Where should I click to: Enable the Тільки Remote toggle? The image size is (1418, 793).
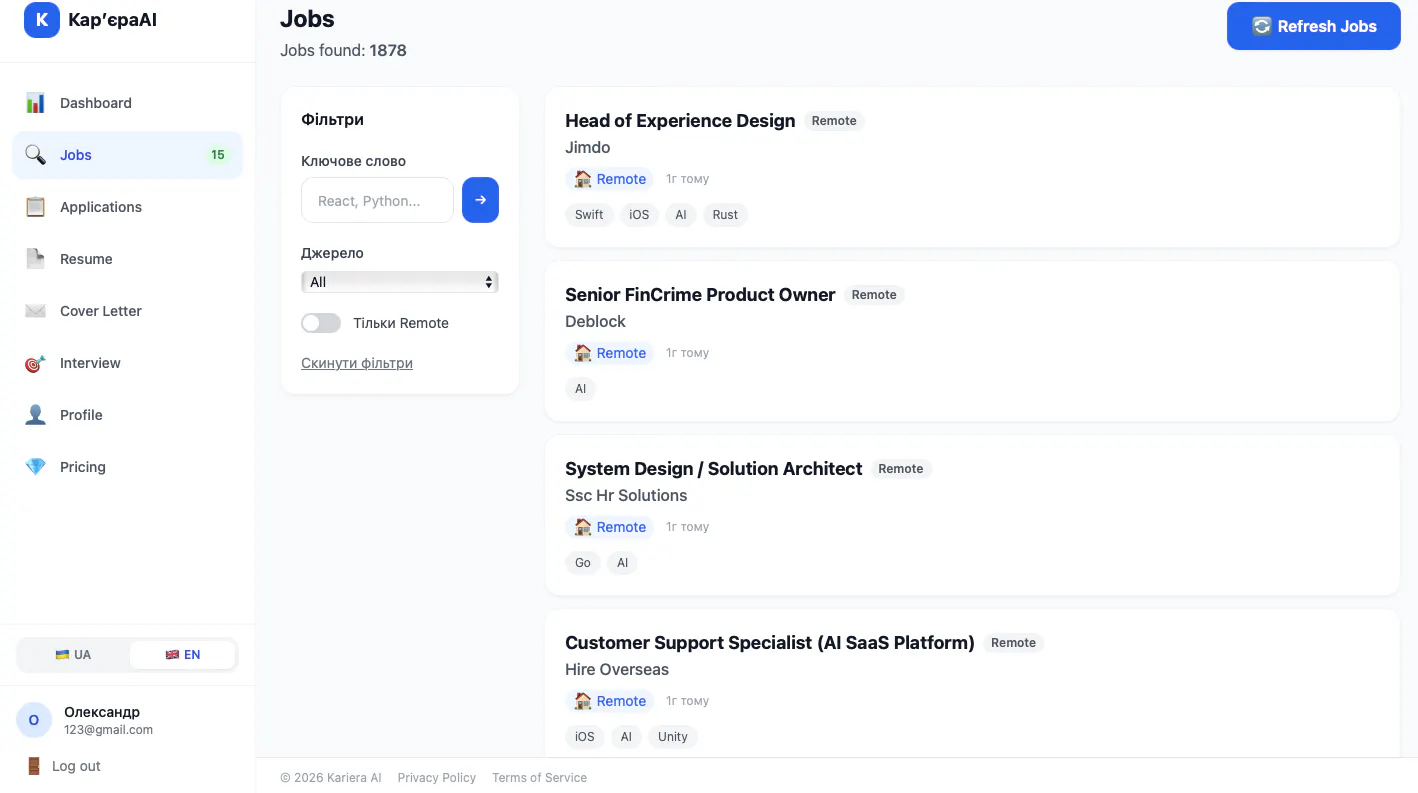[x=321, y=323]
